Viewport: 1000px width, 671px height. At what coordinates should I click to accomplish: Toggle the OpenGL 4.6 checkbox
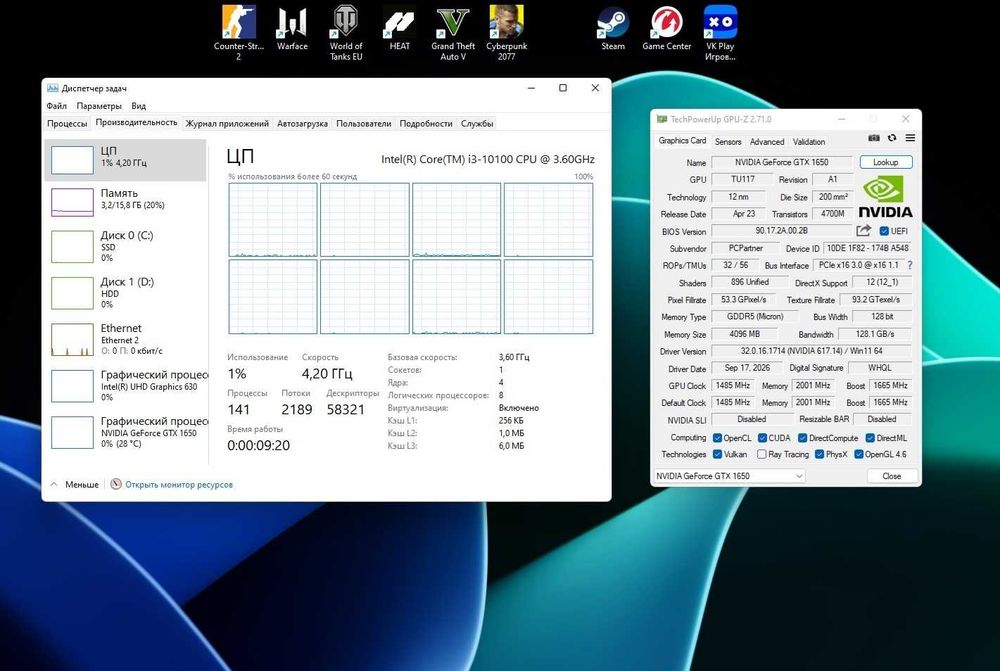[x=859, y=454]
